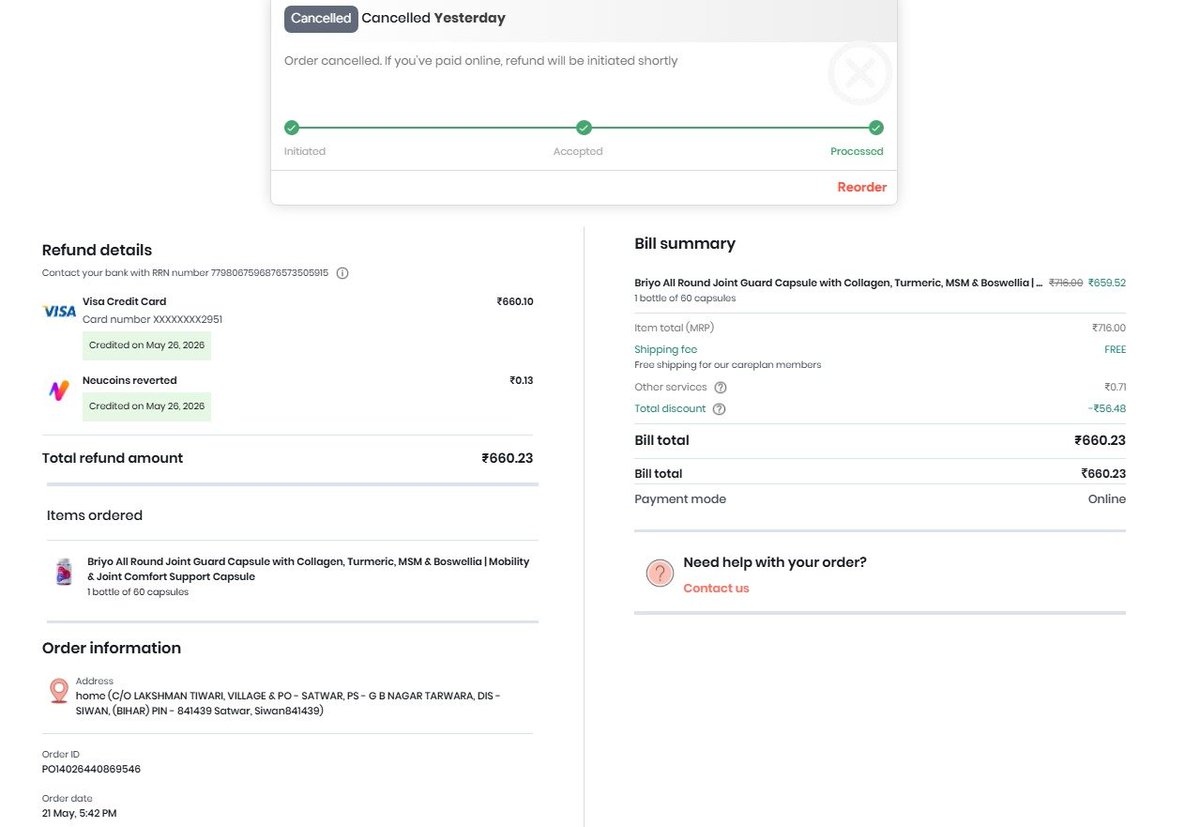Click Contact us link
1200x827 pixels.
pos(716,588)
